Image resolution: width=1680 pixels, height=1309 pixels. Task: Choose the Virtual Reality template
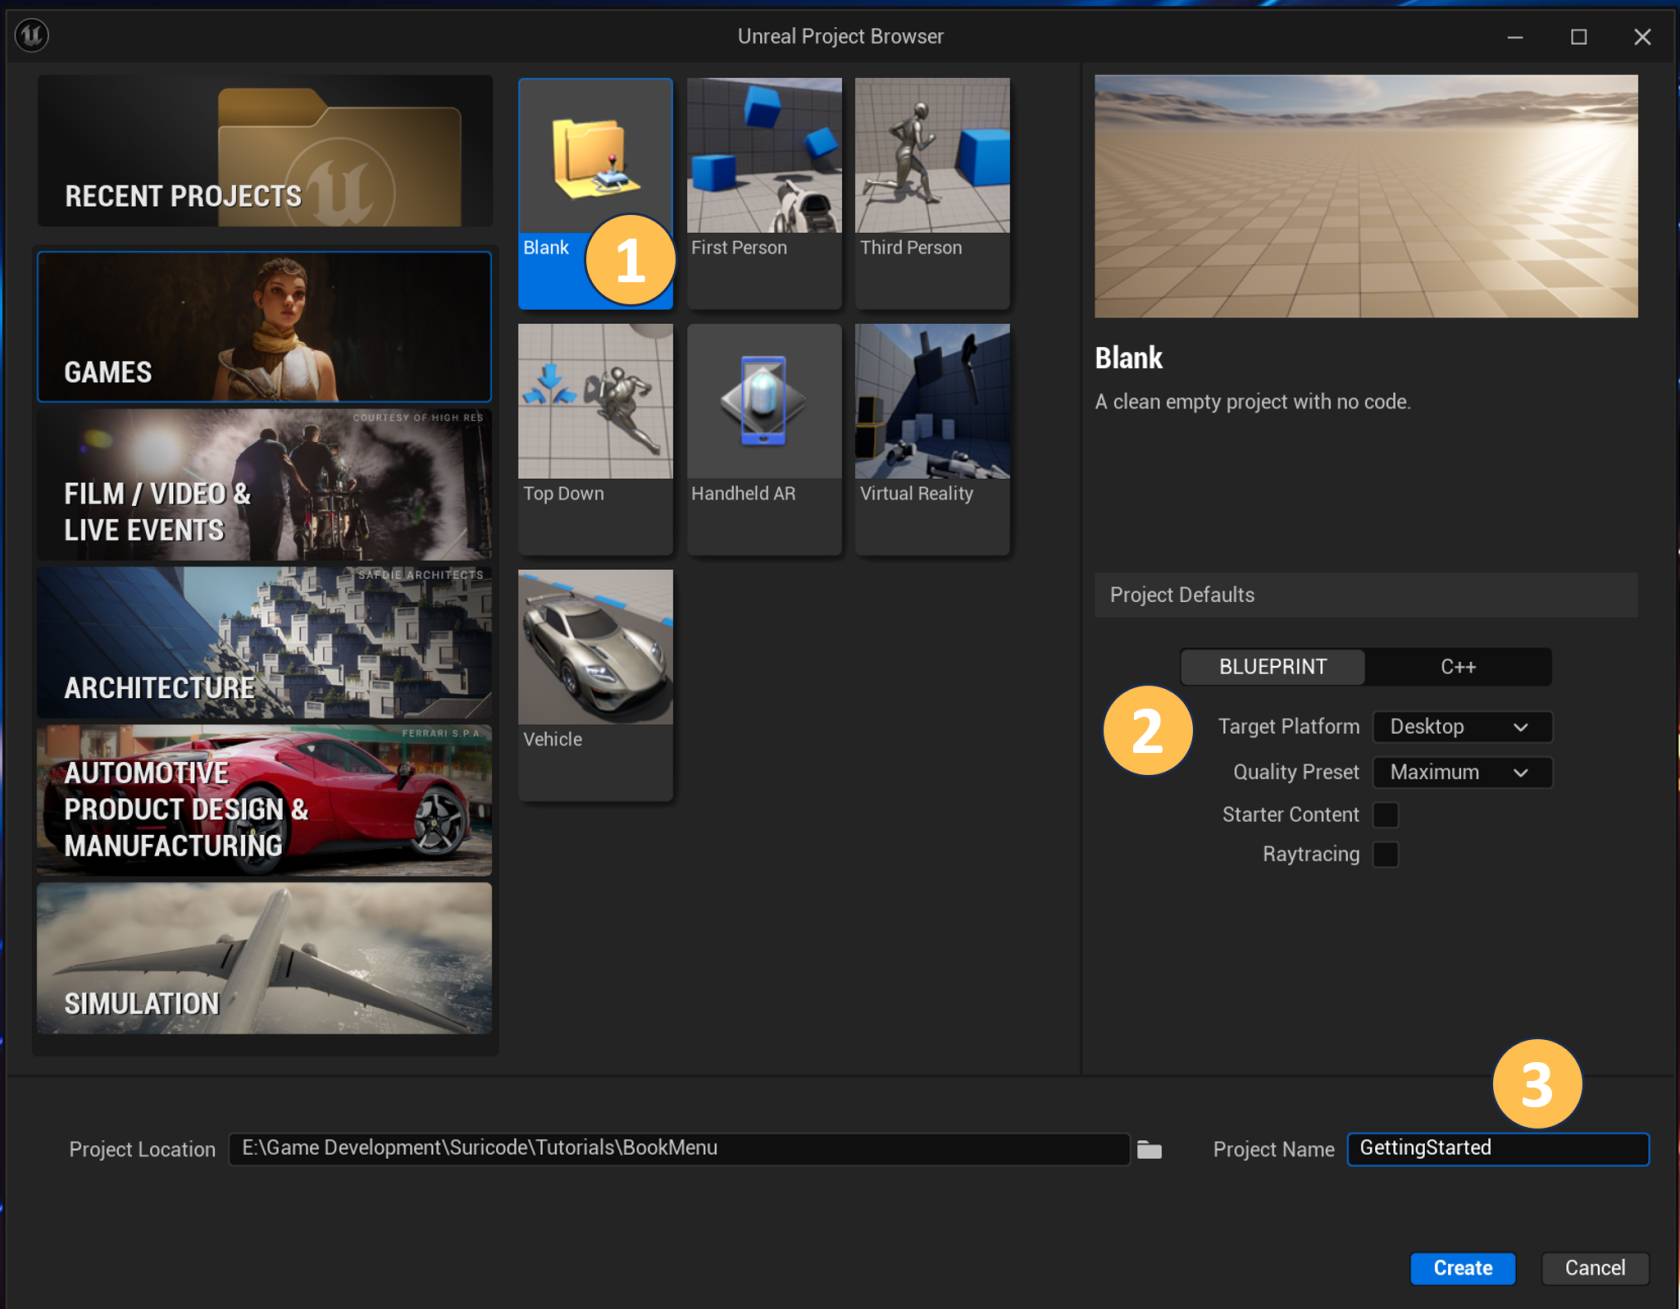[932, 439]
